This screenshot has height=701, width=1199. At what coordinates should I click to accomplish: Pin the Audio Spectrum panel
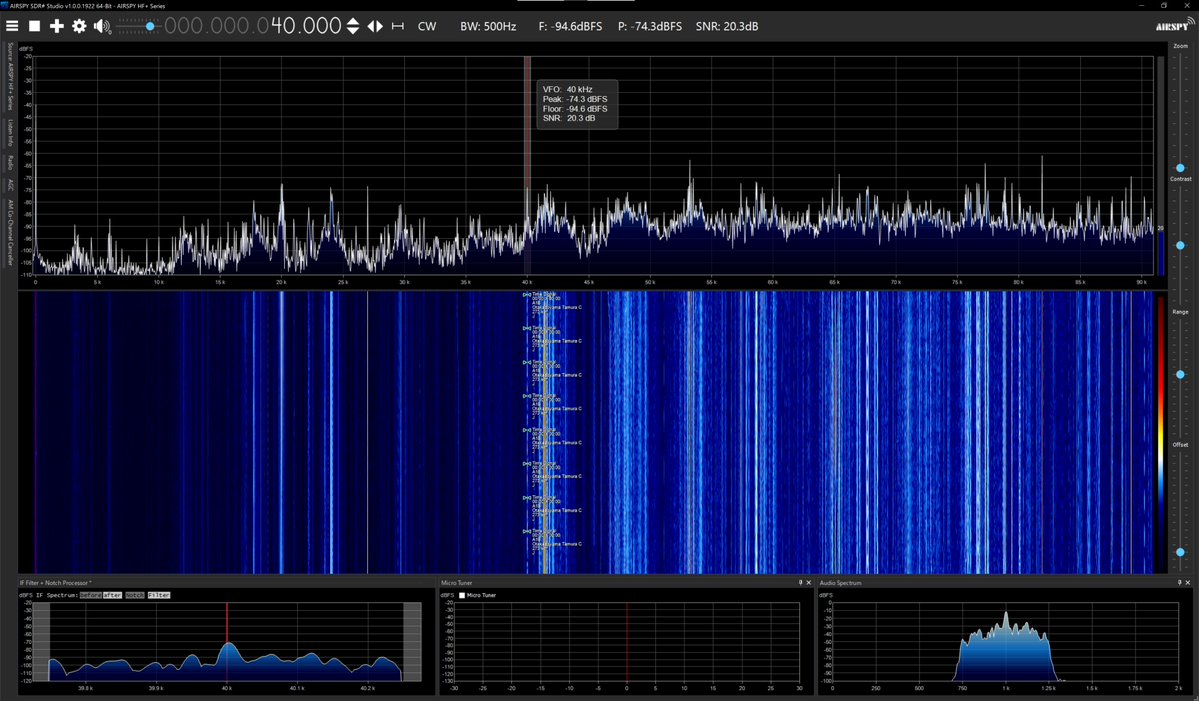1179,583
